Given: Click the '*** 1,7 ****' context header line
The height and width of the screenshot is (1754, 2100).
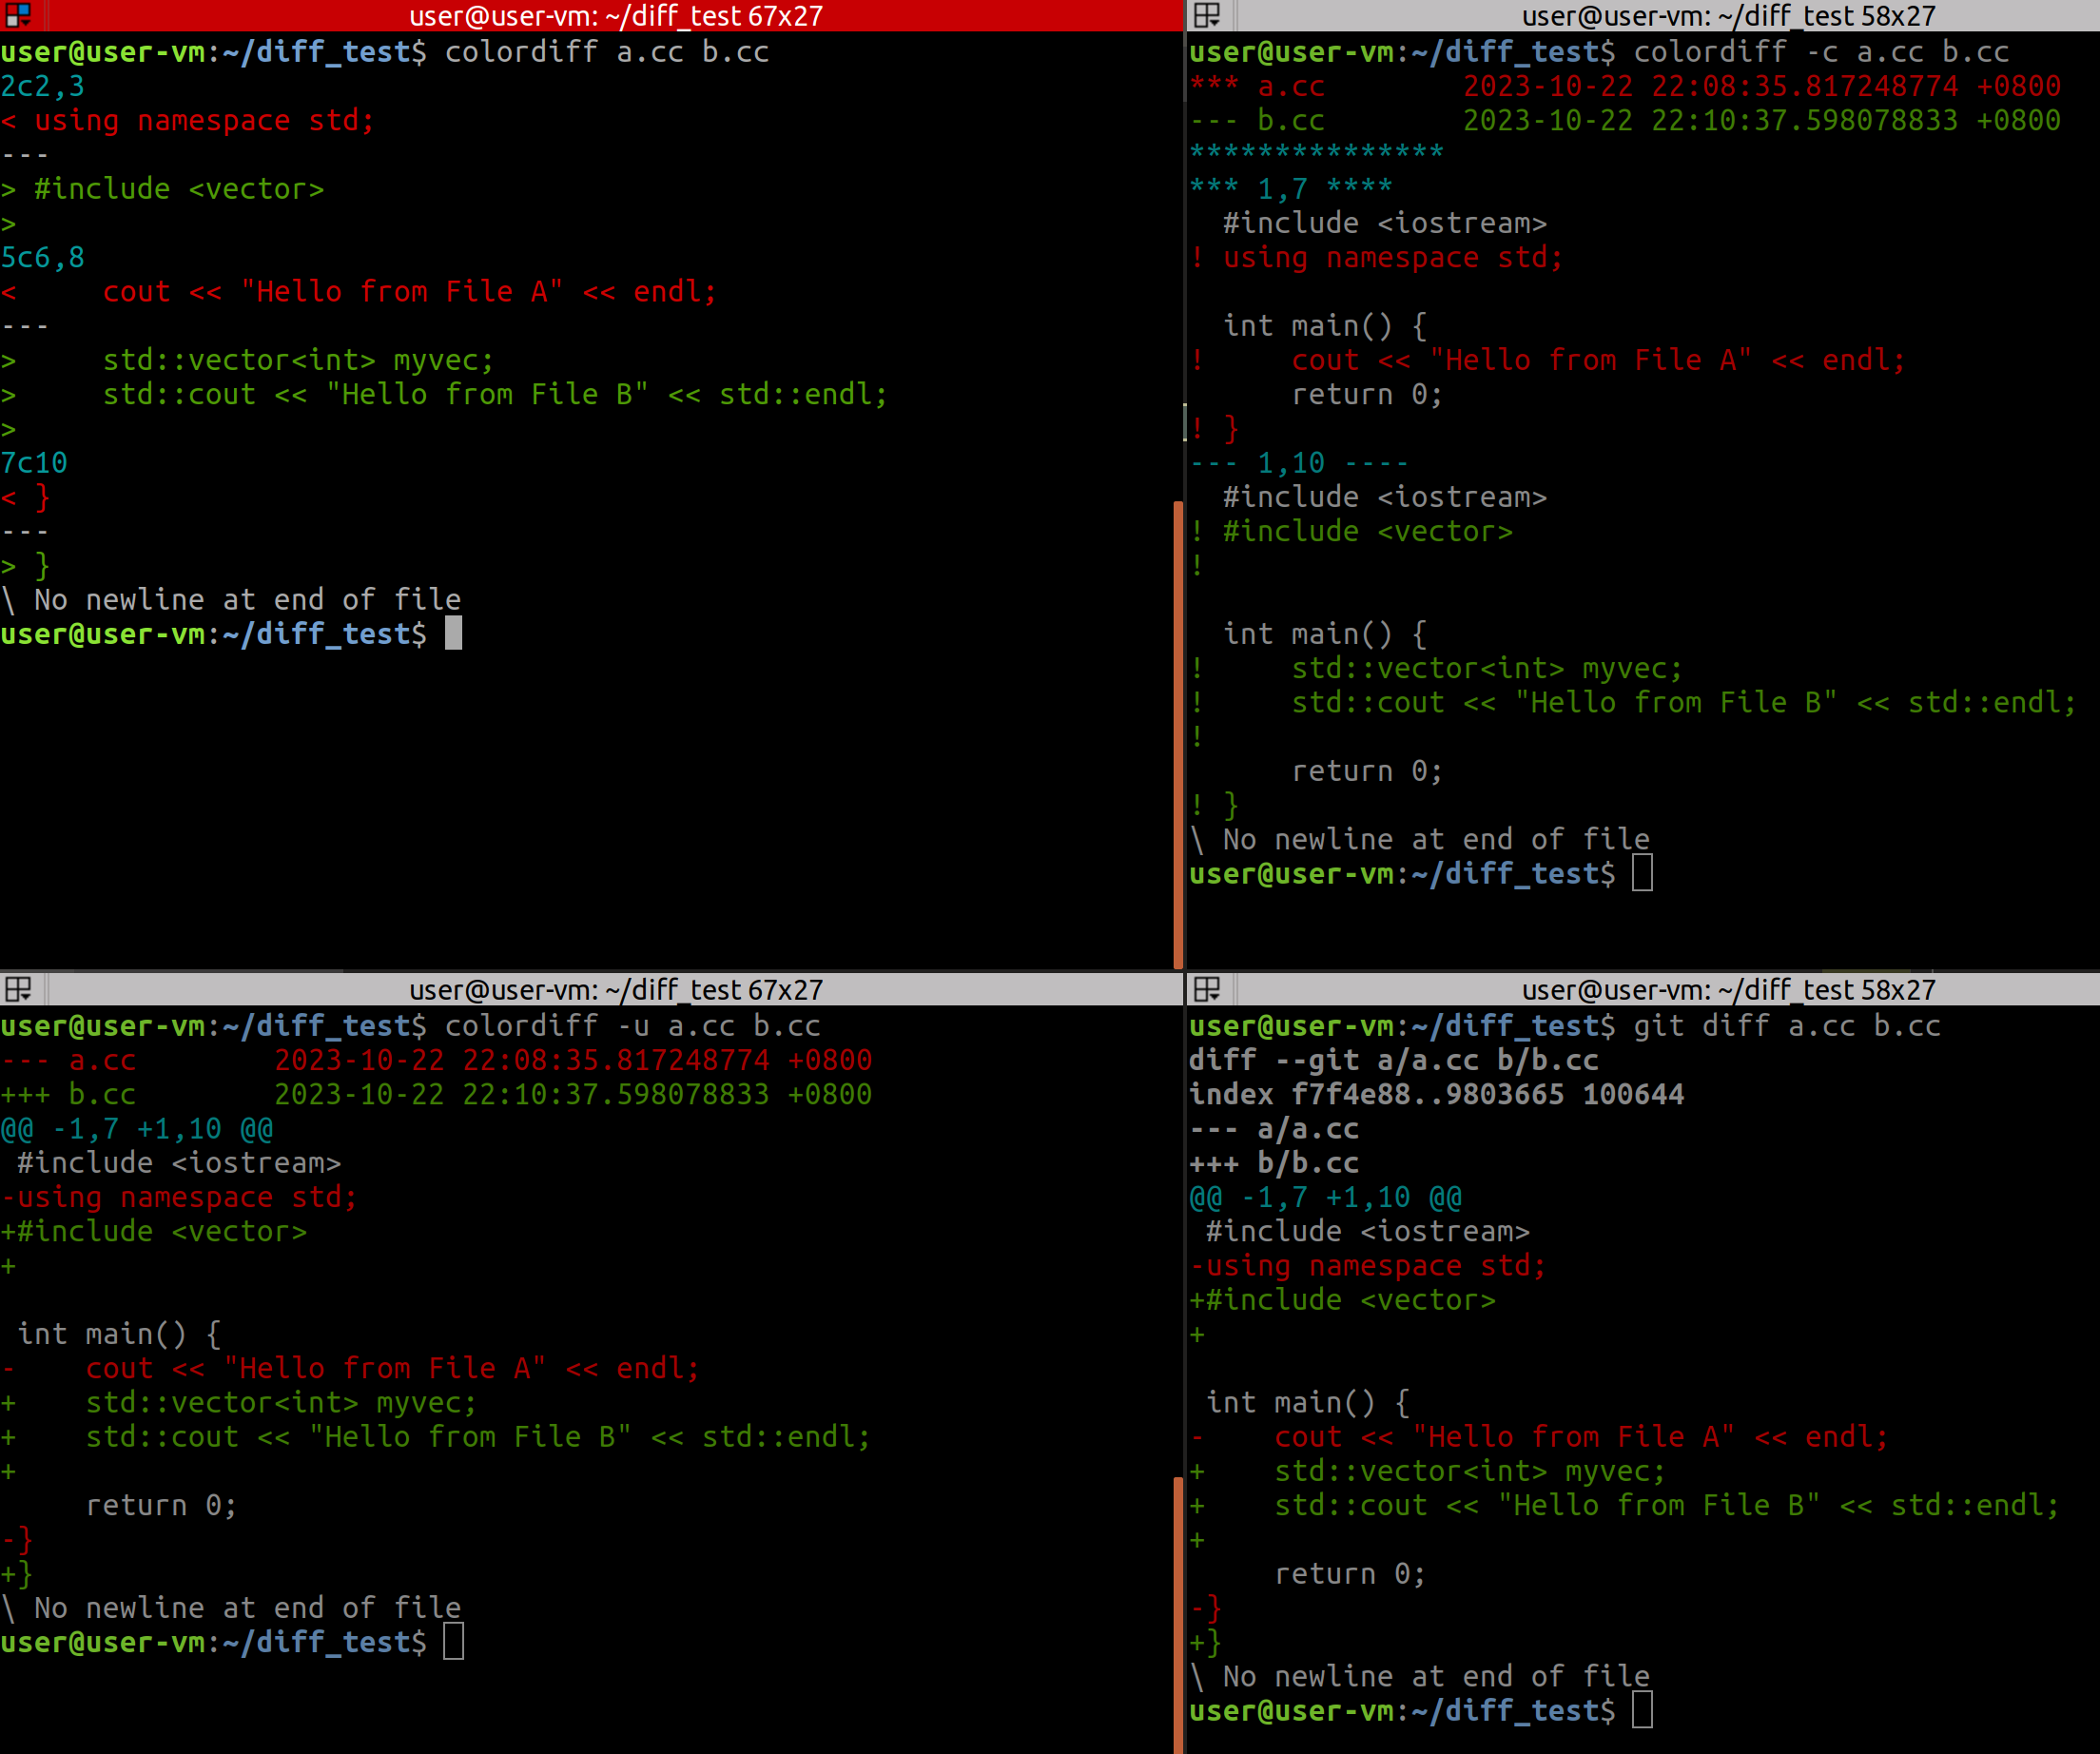Looking at the screenshot, I should coord(1290,188).
